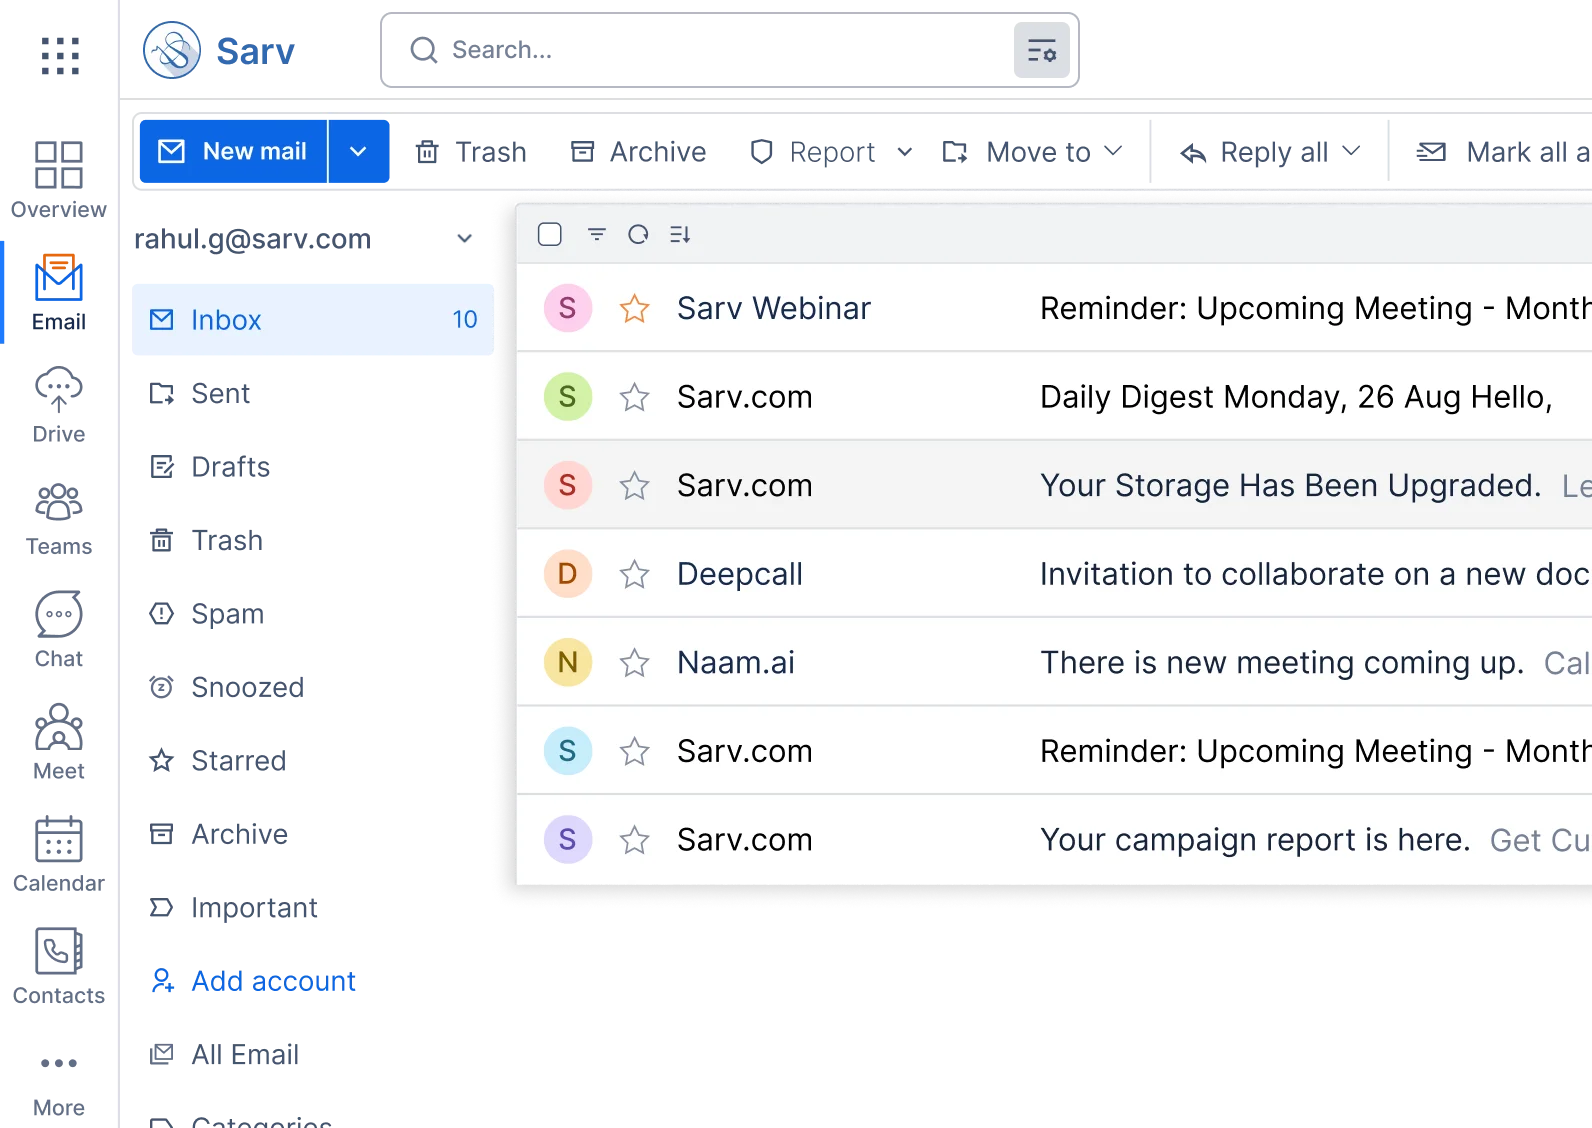This screenshot has width=1592, height=1128.
Task: Open the Teams app
Action: pos(59,518)
